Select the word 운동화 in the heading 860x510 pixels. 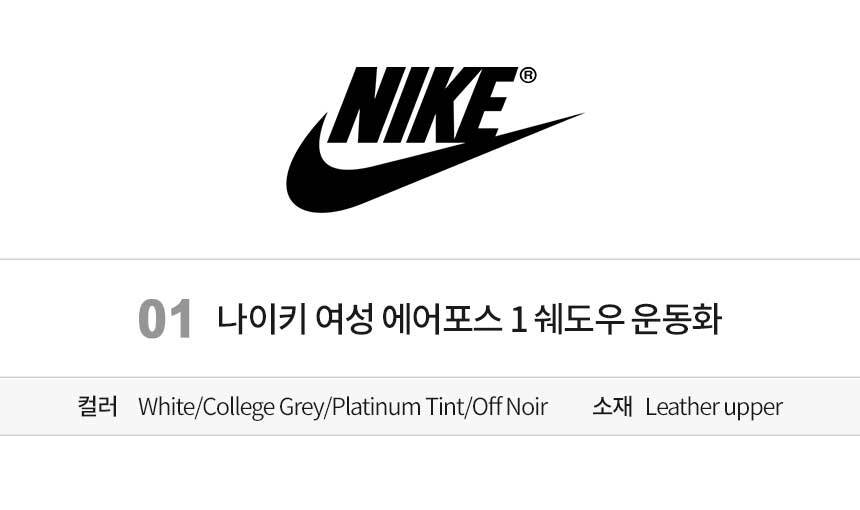point(676,319)
